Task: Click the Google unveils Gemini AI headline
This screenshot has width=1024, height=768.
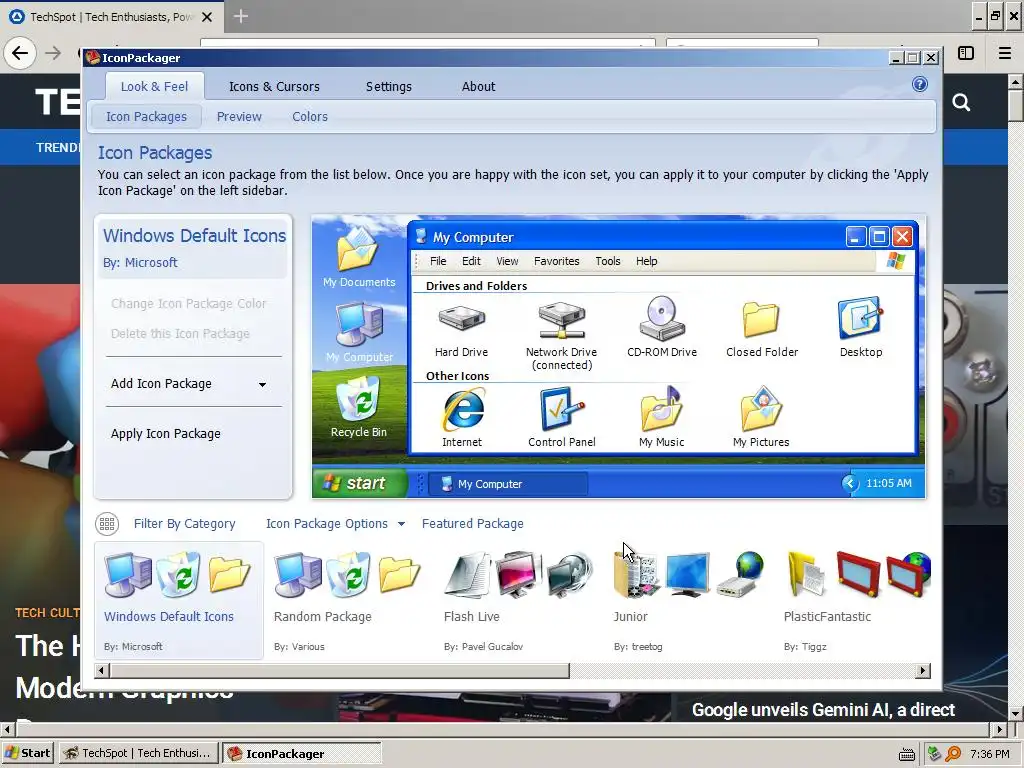Action: coord(823,710)
